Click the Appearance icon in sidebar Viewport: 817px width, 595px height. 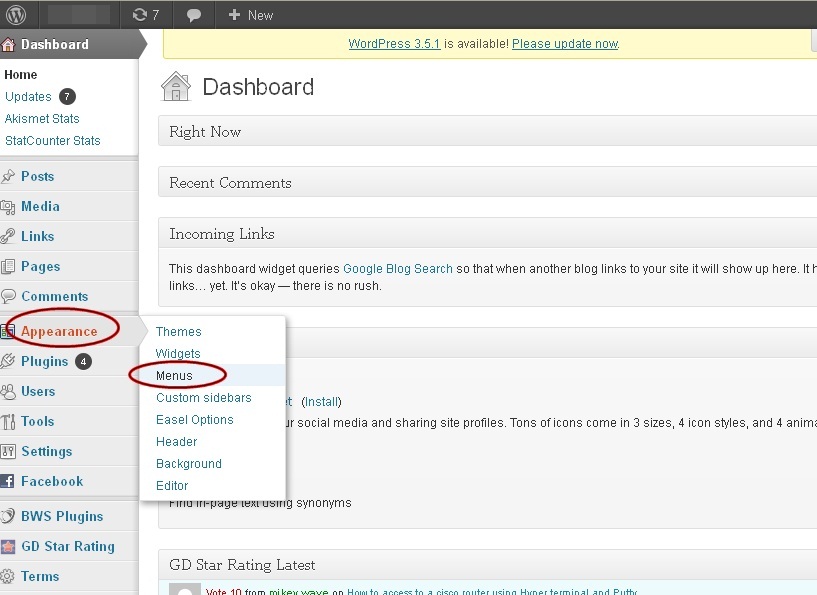[x=7, y=331]
